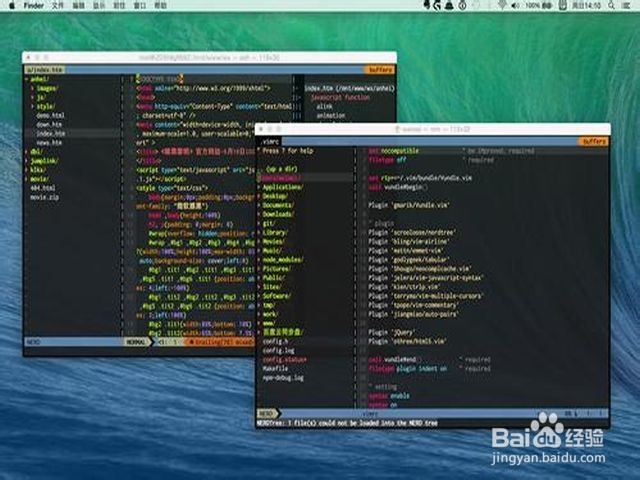
Task: Select the work/ directory
Action: 270,314
